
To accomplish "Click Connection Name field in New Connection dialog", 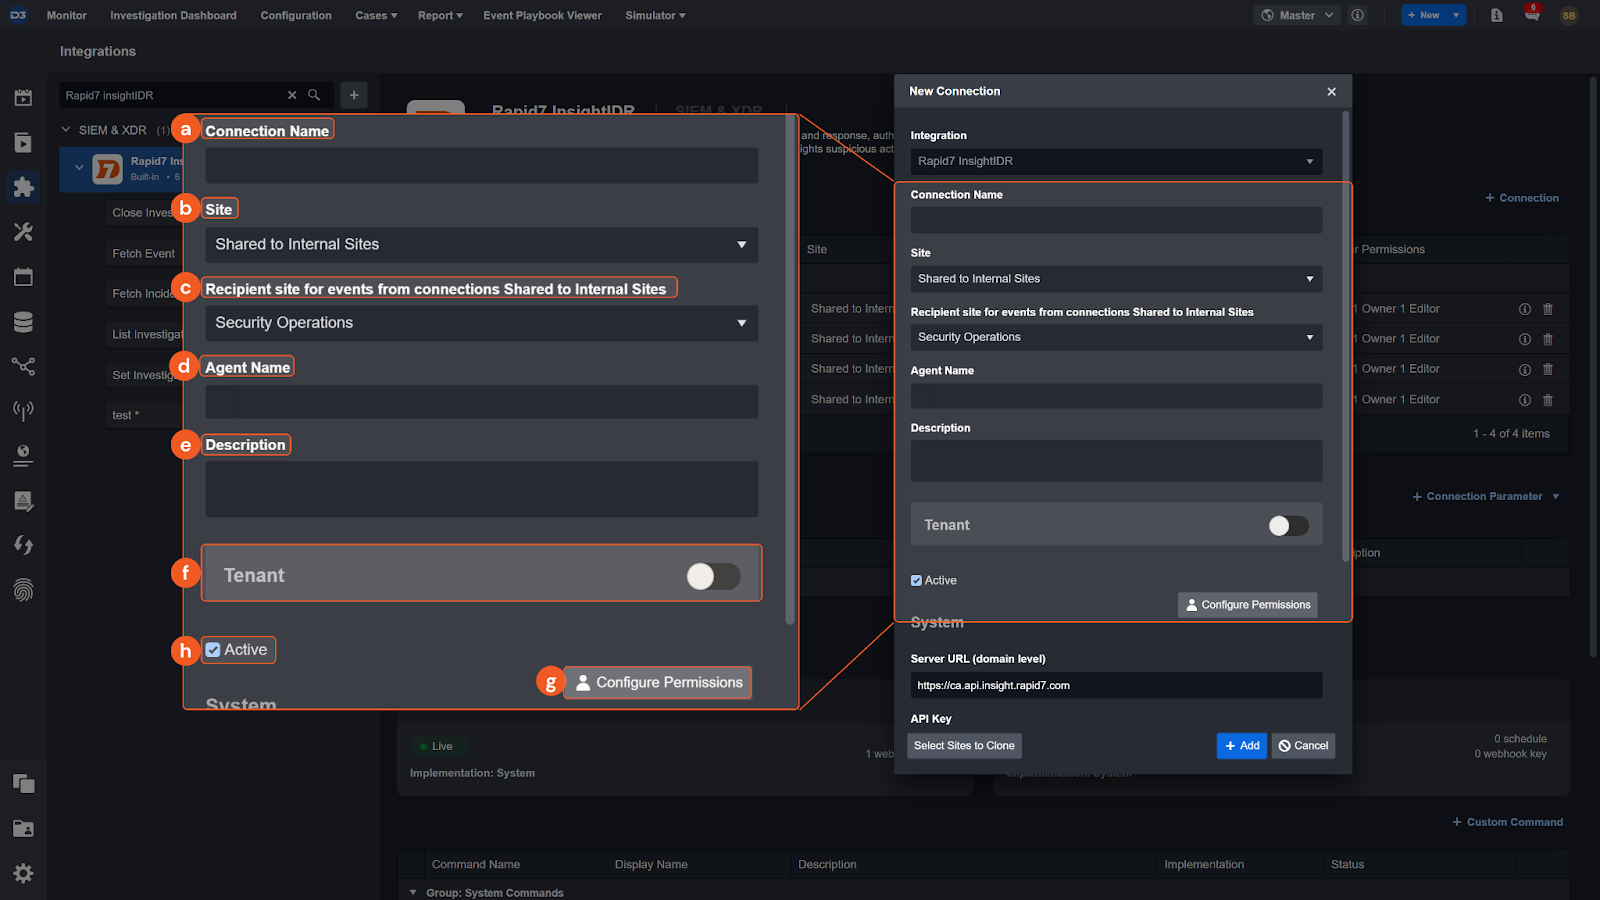I will [x=1116, y=221].
